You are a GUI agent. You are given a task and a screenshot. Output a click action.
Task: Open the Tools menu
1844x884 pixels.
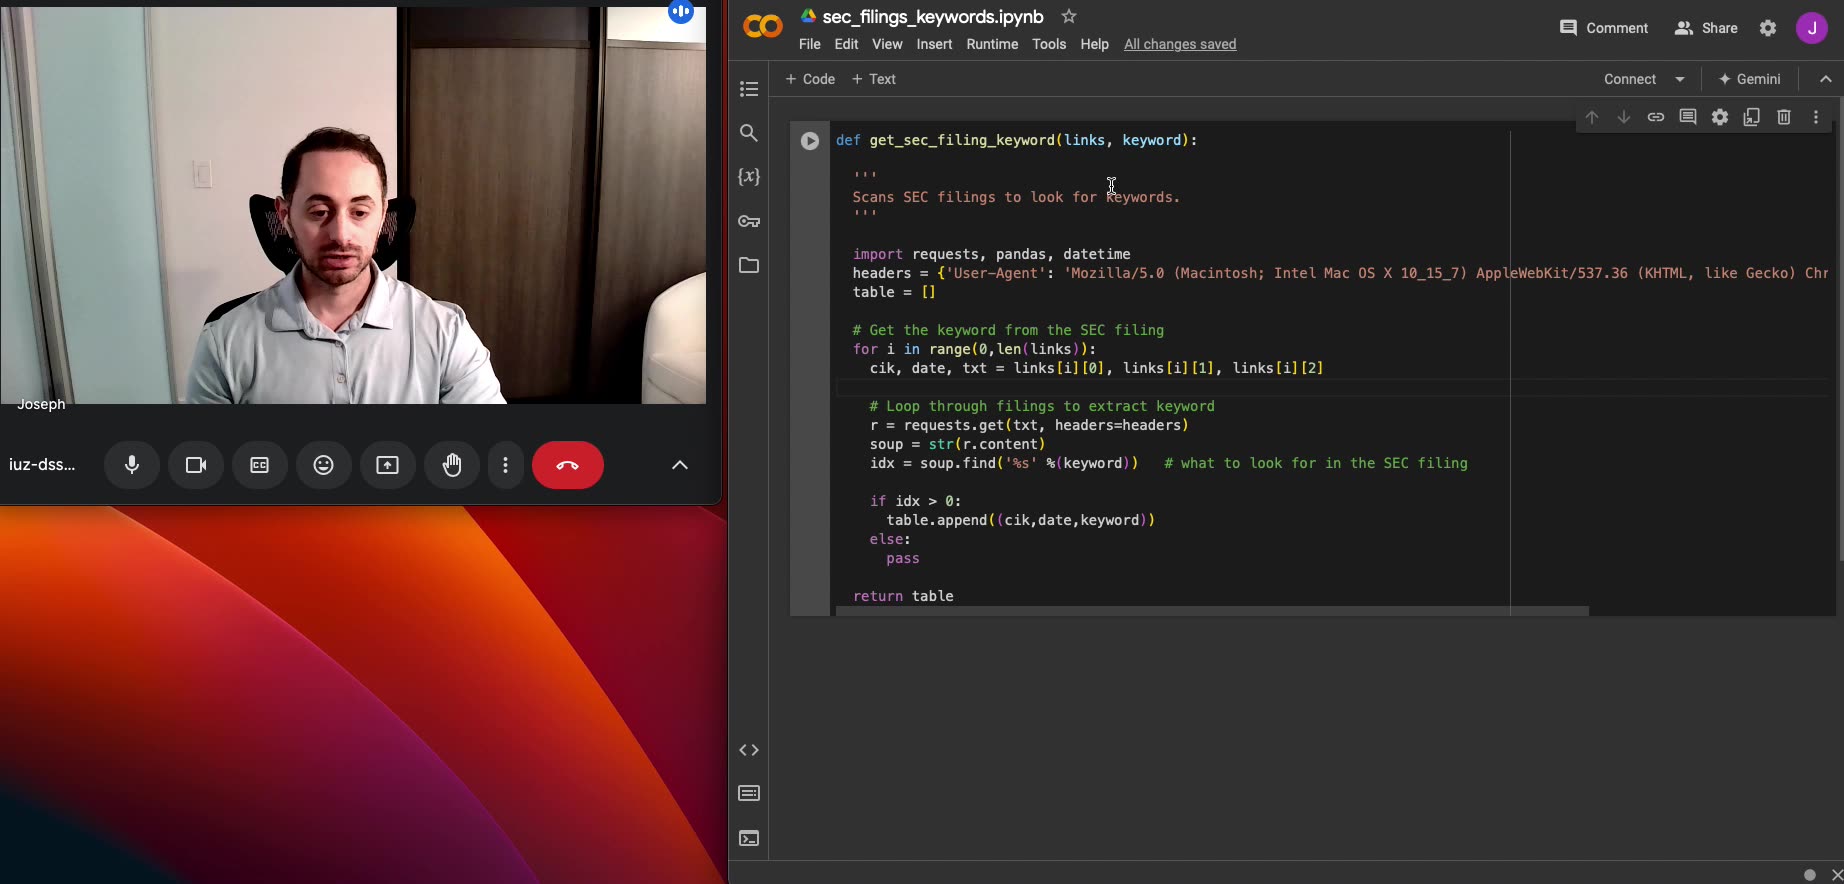coord(1049,44)
